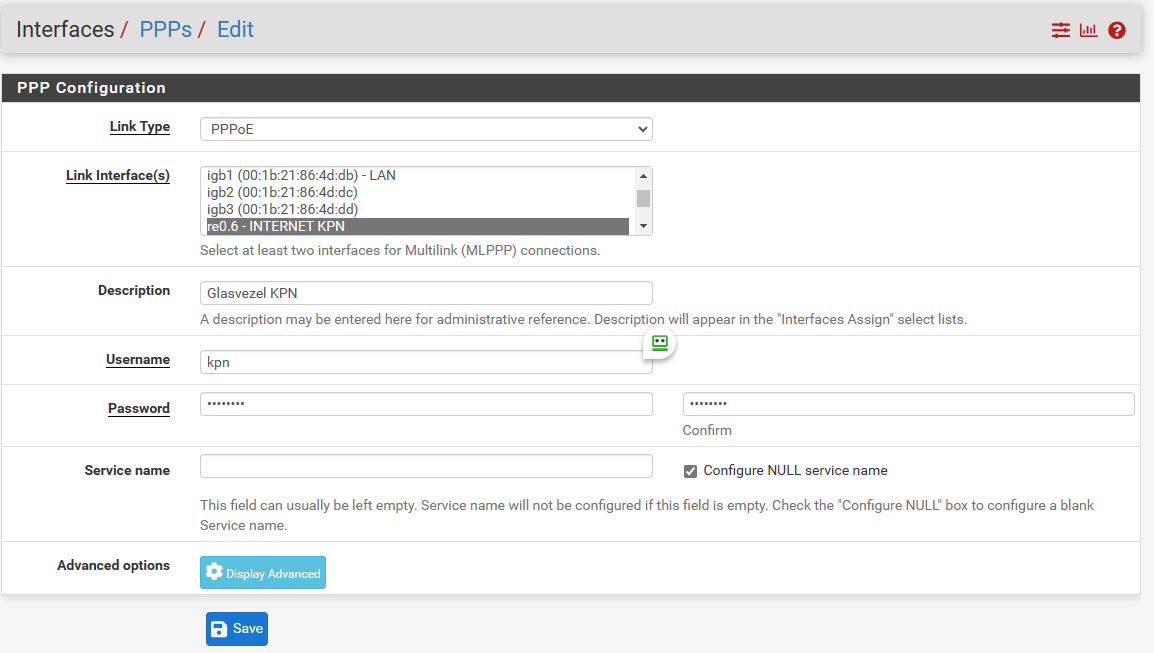Open the Link Type dropdown

(x=426, y=129)
